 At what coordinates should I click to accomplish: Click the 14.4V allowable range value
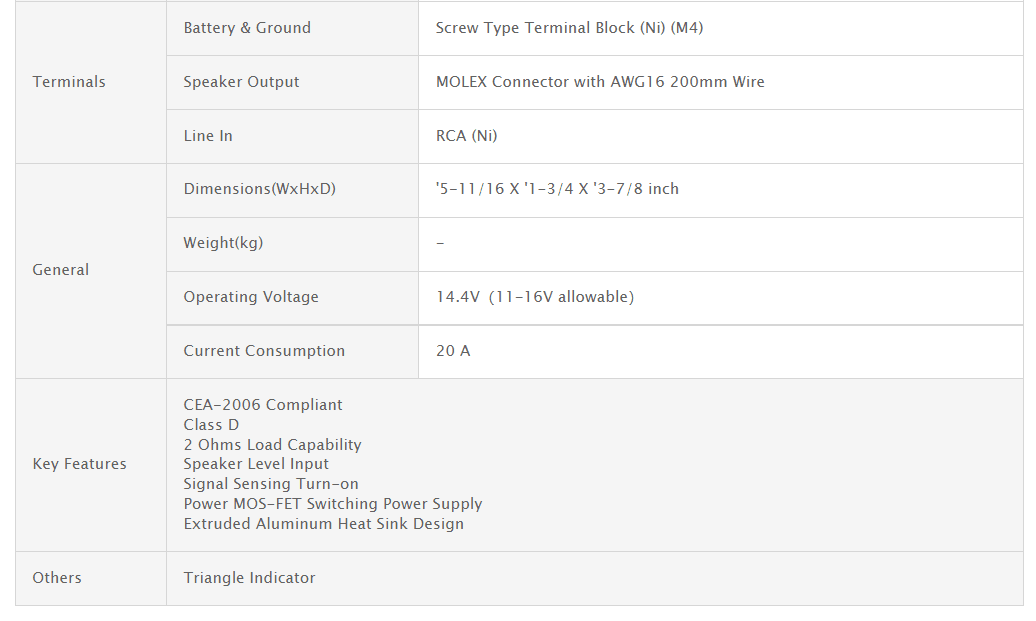click(x=534, y=297)
